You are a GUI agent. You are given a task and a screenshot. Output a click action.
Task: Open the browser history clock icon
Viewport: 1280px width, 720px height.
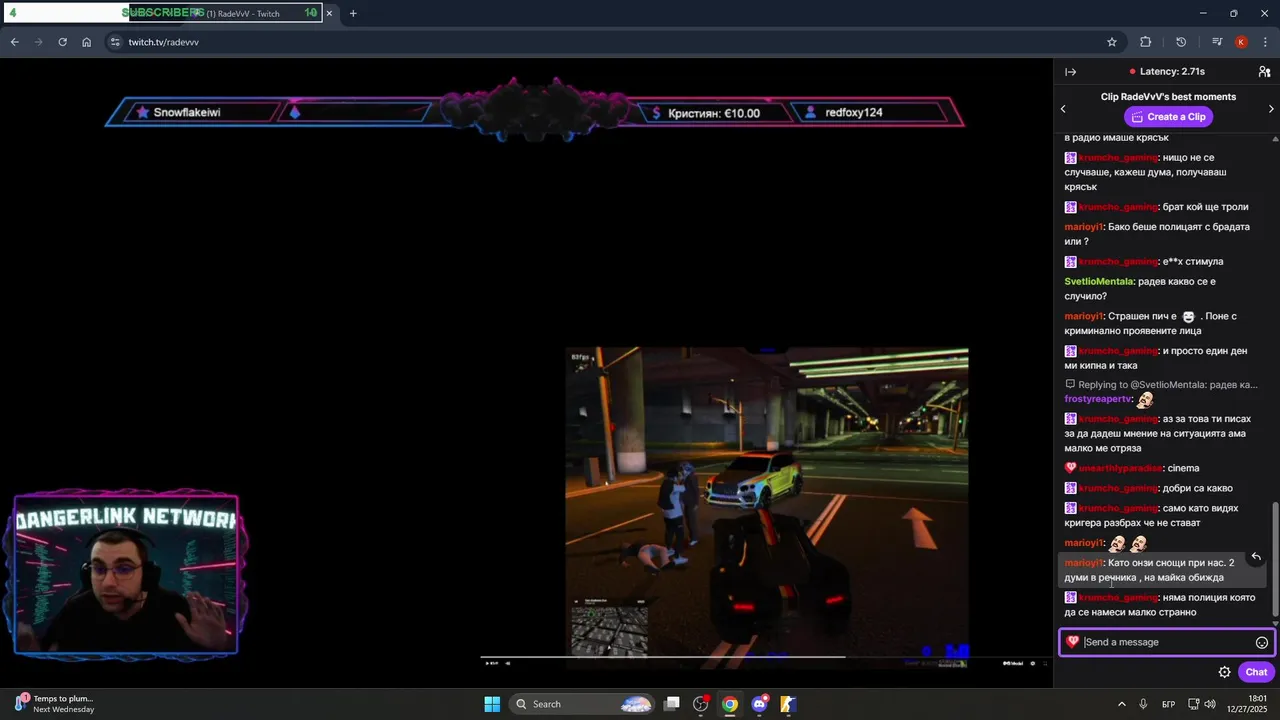1181,42
